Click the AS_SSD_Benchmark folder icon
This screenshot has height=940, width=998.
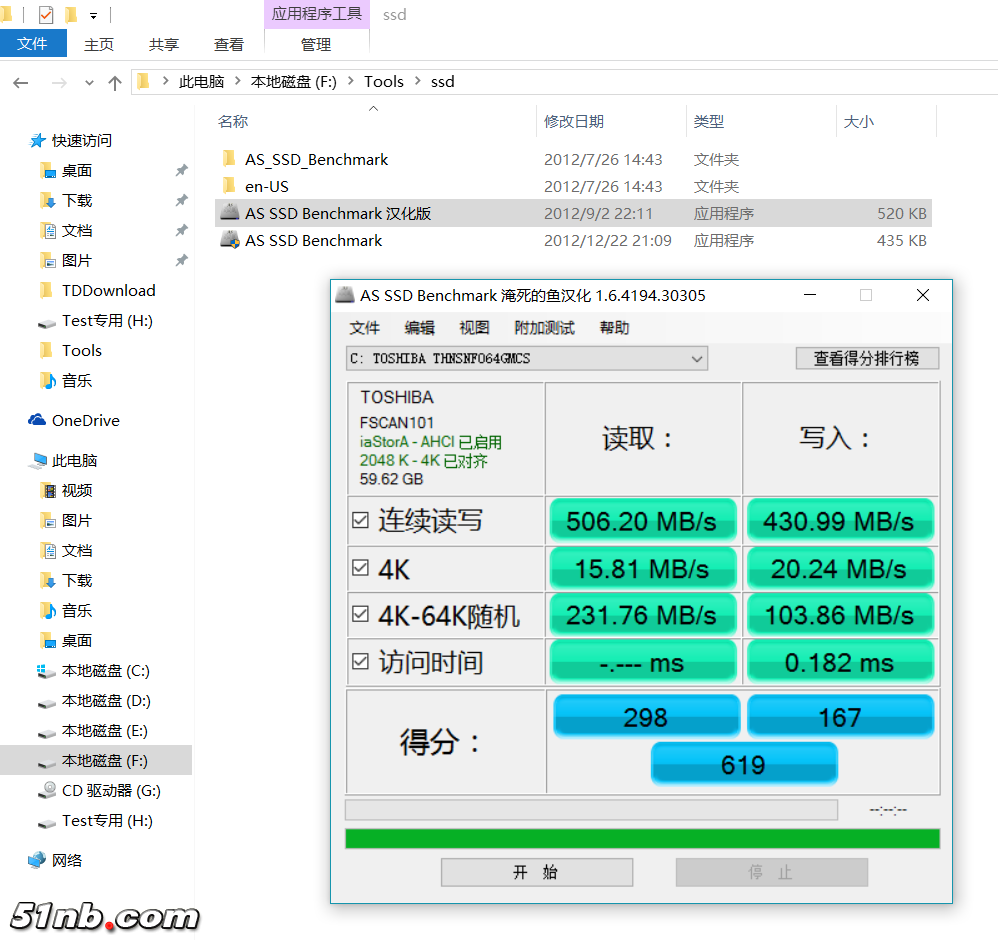(x=229, y=159)
